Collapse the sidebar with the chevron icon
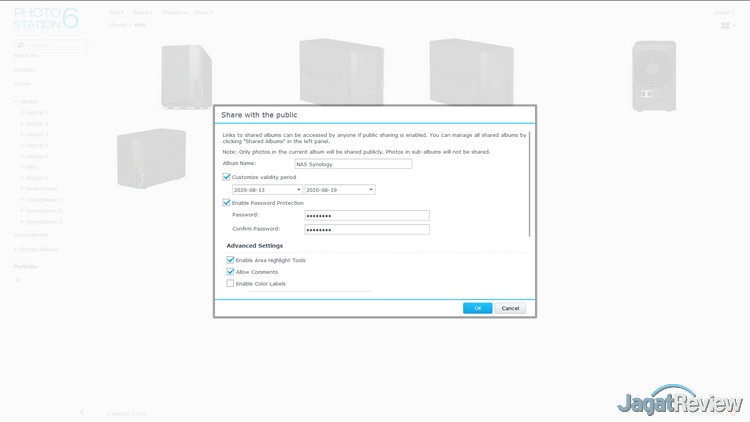Viewport: 750px width, 422px height. 82,412
